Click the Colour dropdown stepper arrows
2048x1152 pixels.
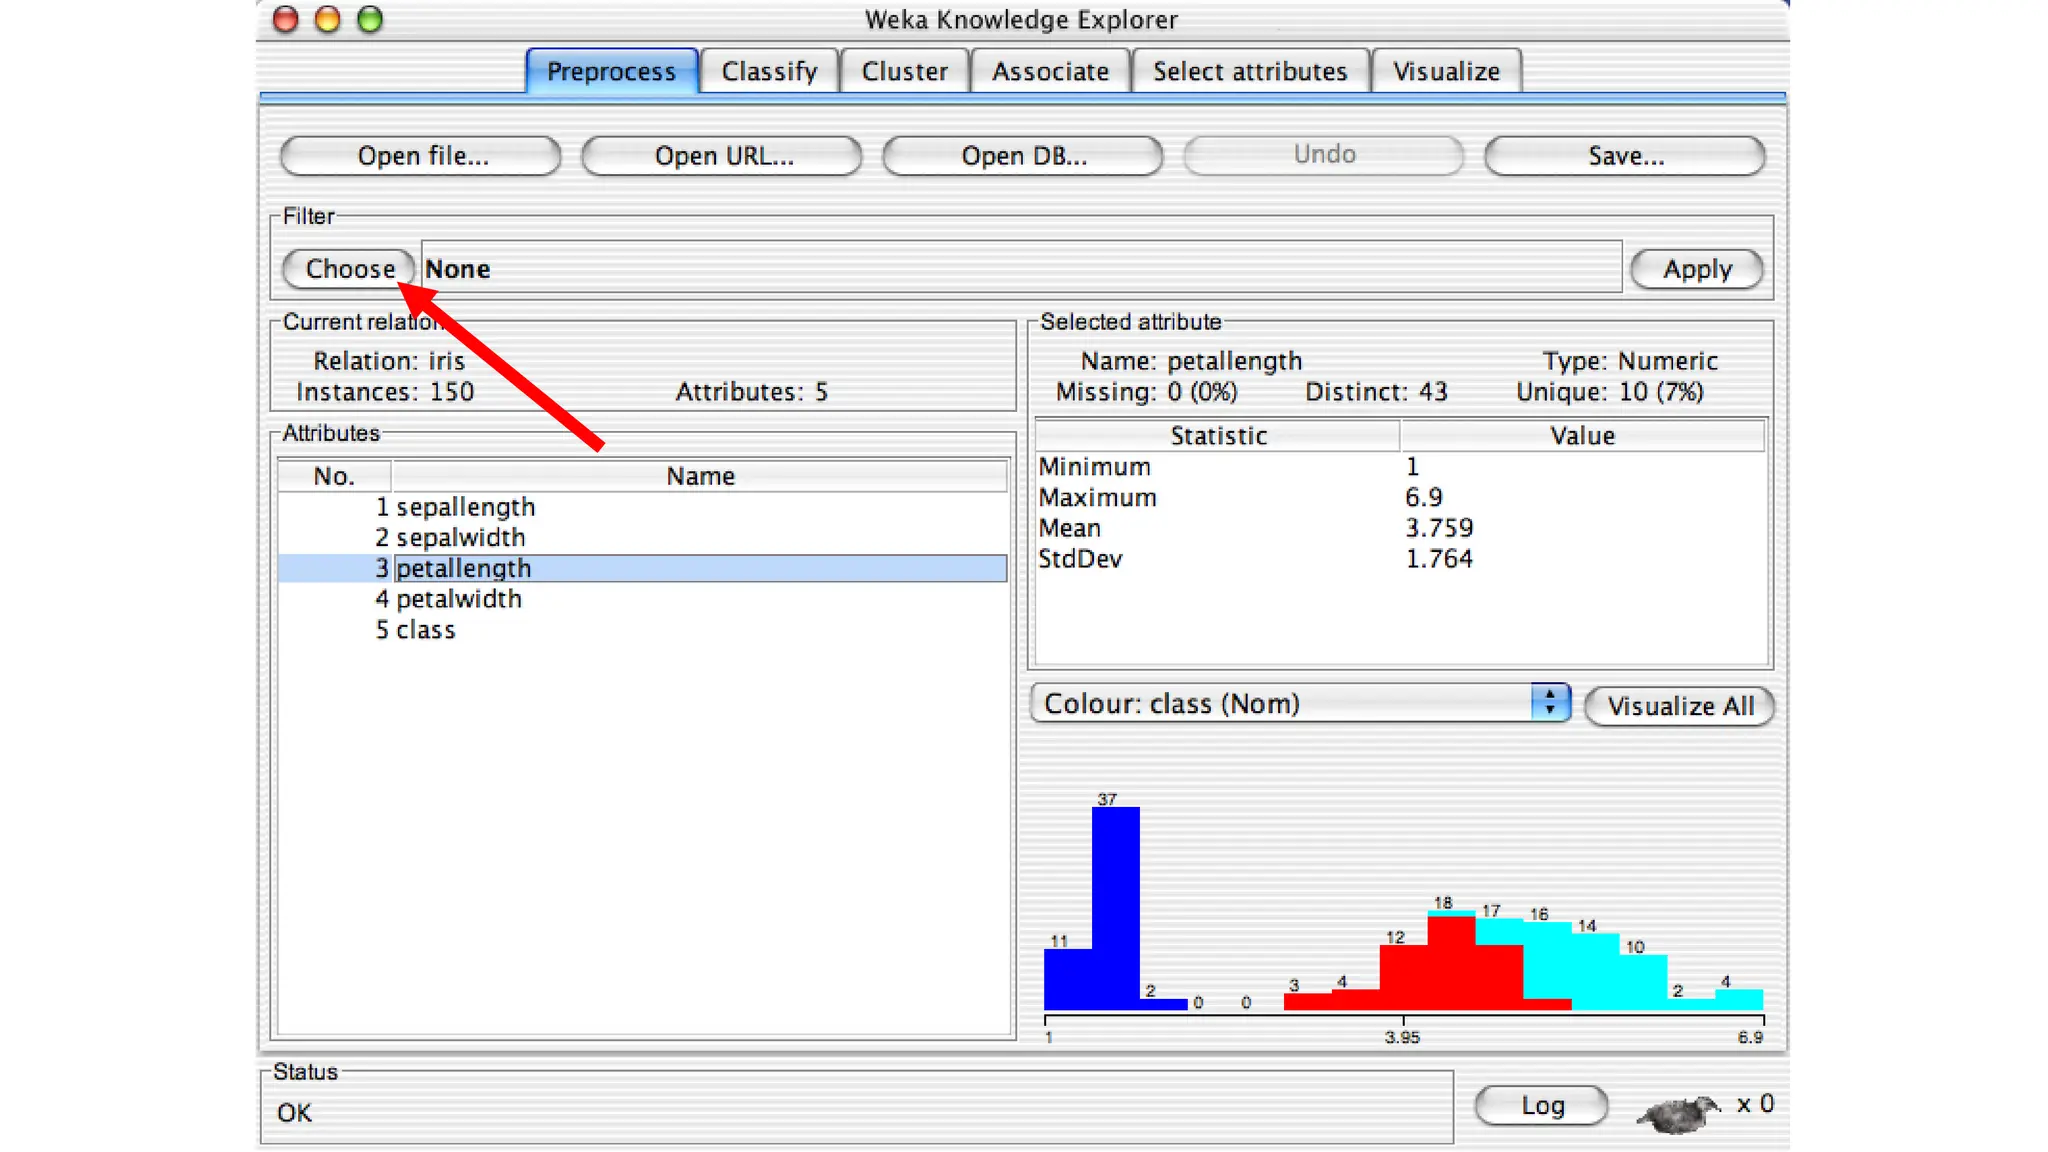tap(1550, 703)
